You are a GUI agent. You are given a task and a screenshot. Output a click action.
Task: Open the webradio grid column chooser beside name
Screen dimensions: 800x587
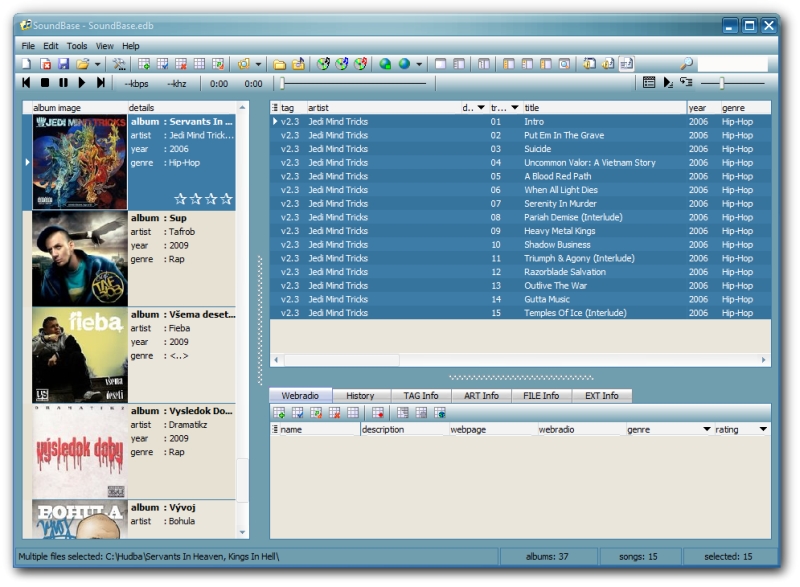pyautogui.click(x=275, y=429)
